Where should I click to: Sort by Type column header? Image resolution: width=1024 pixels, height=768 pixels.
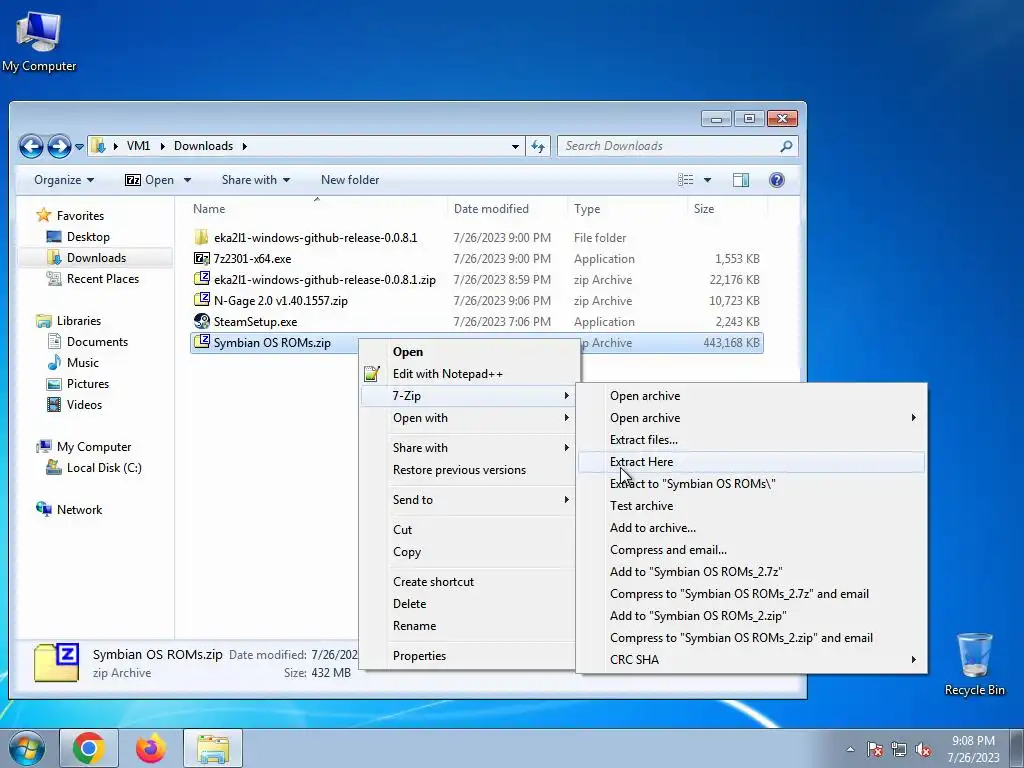click(628, 209)
